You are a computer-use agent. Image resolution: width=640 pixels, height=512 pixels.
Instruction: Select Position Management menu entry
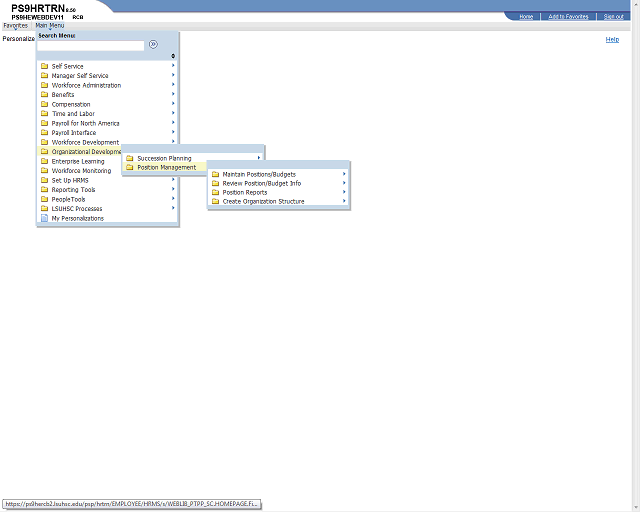pyautogui.click(x=167, y=167)
